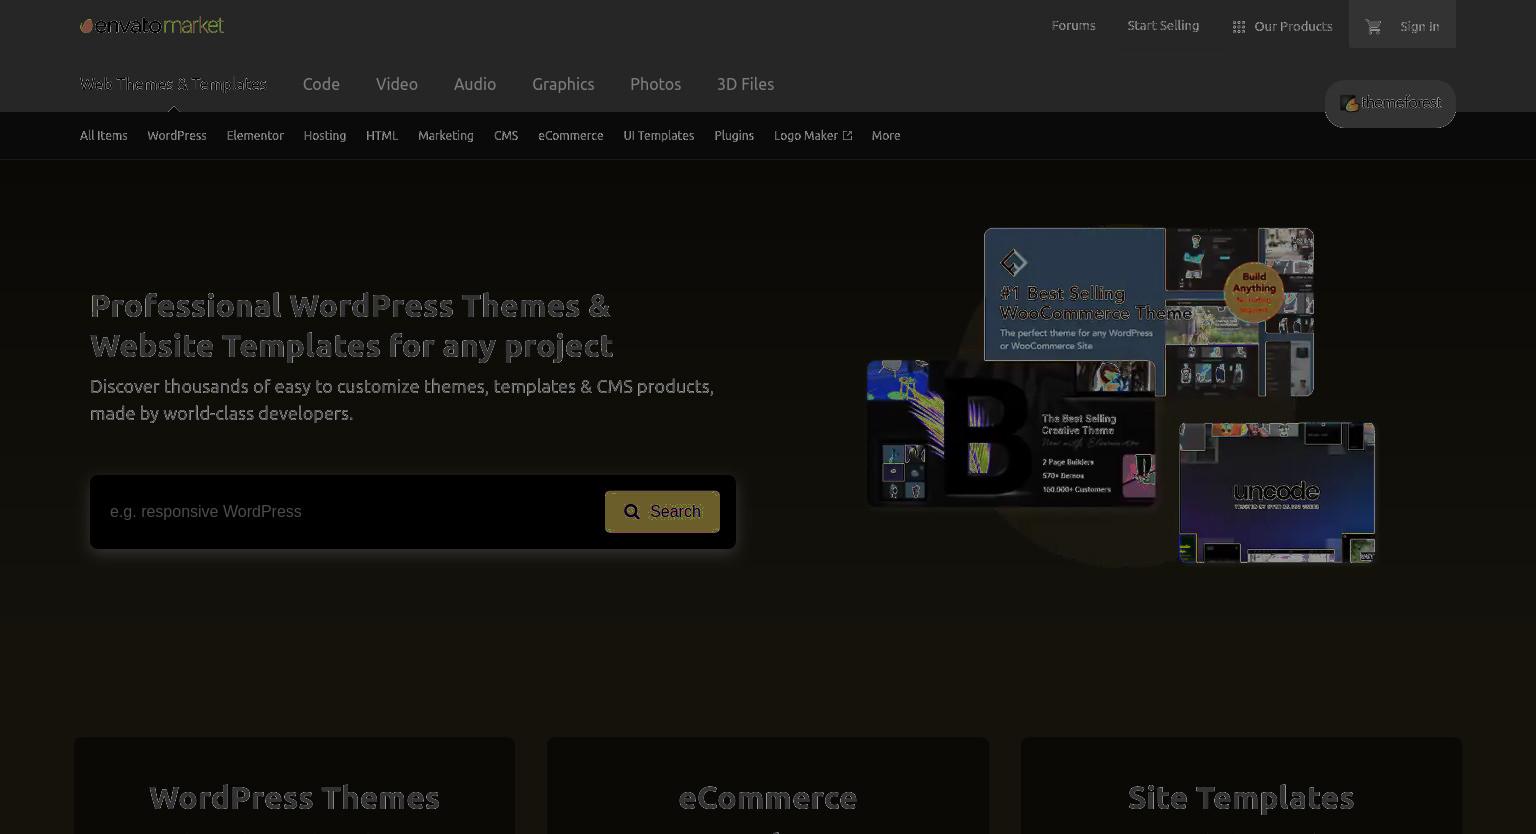This screenshot has width=1536, height=834.
Task: Click the ThemeForest logo badge
Action: coord(1390,103)
